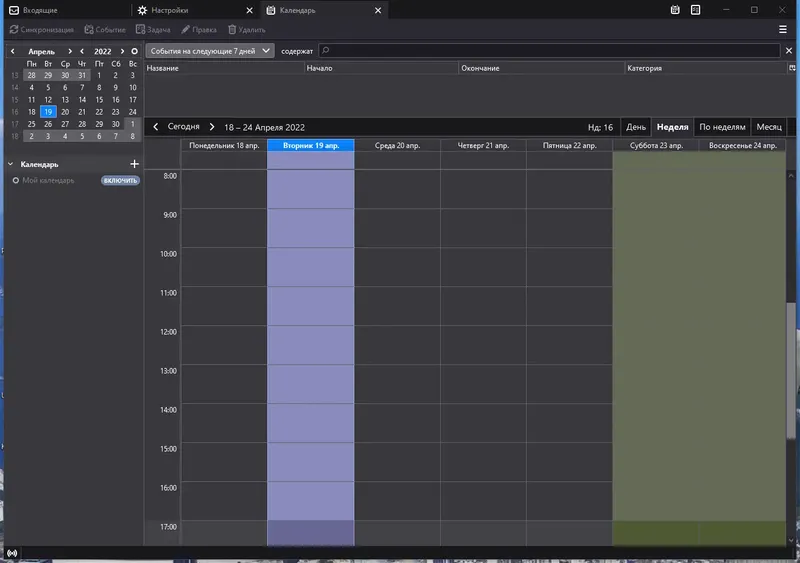Close the Календарь tab
800x563 pixels.
(378, 10)
